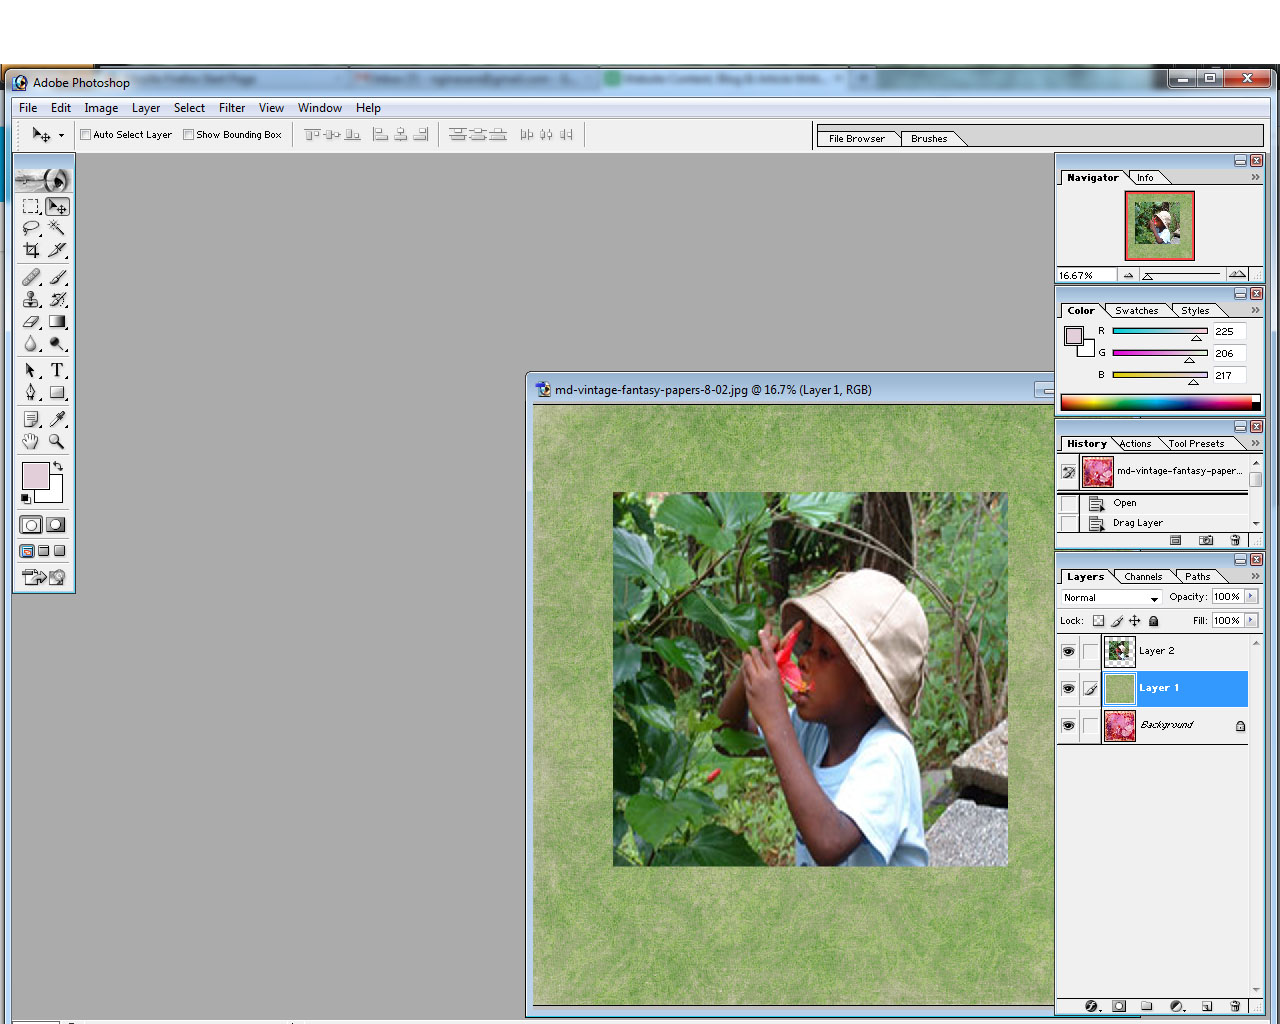
Task: Open the File Browser tab
Action: pos(856,139)
